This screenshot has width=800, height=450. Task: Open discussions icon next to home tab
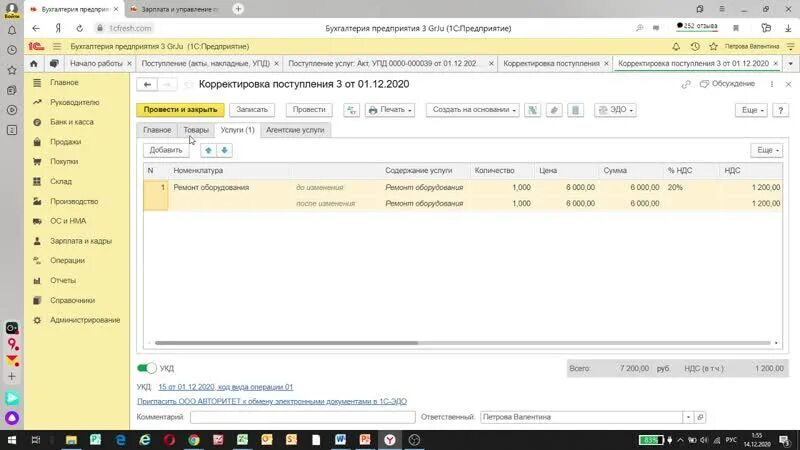coord(54,64)
